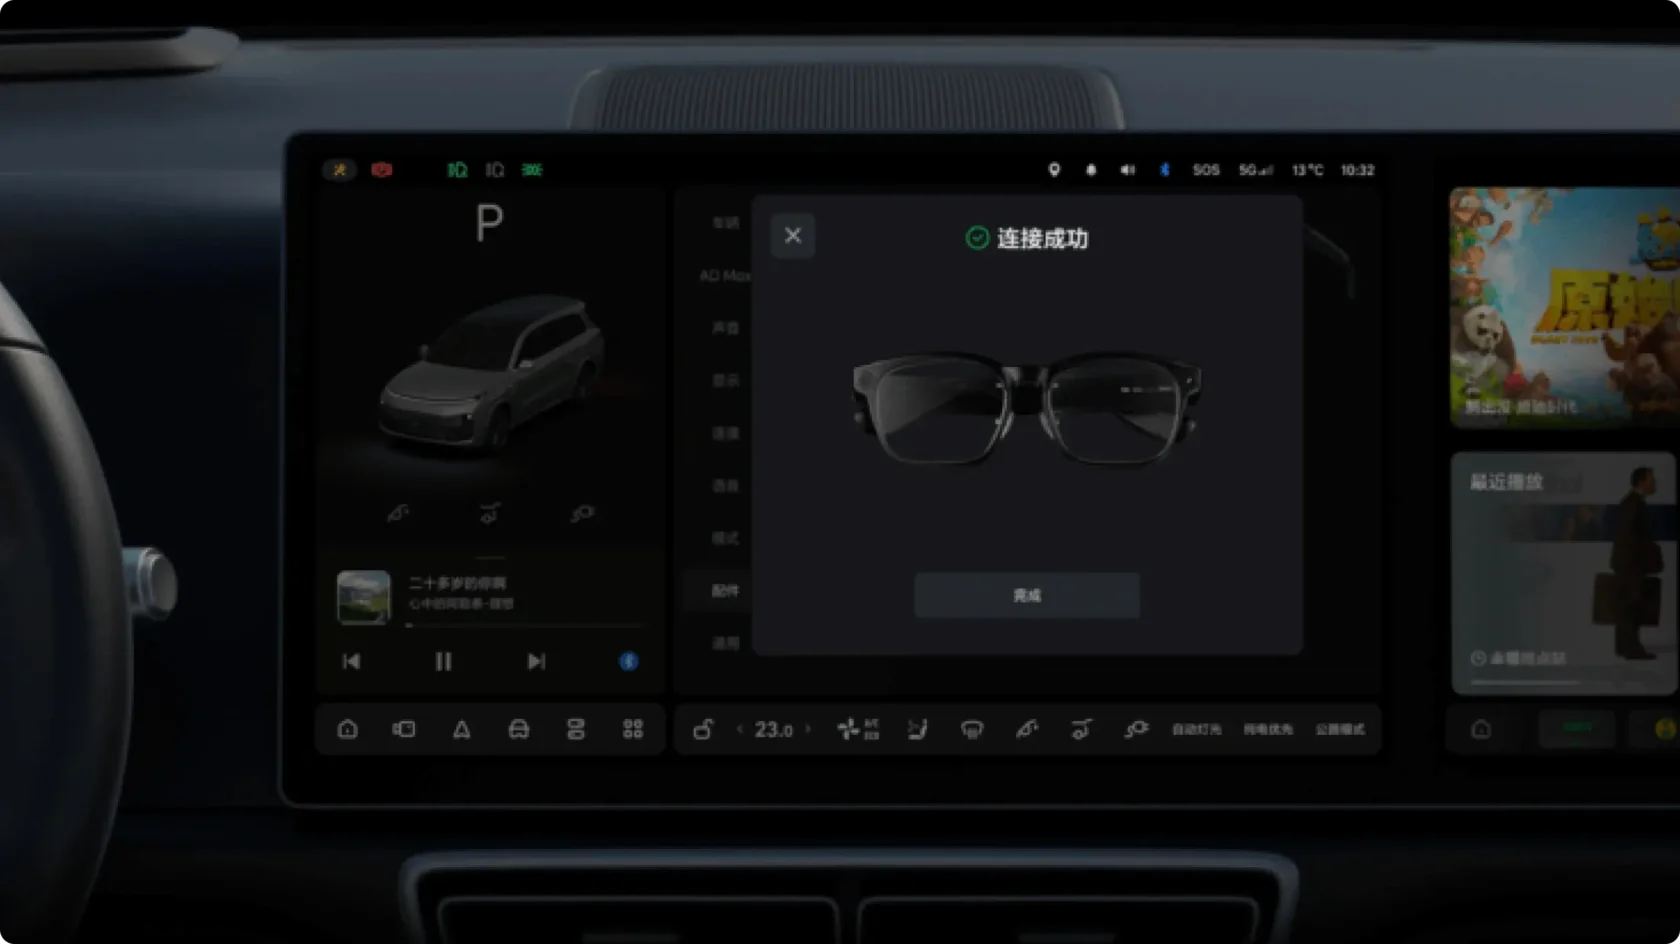Screen dimensions: 1680x944
Task: Open fan air conditioning control
Action: (858, 729)
